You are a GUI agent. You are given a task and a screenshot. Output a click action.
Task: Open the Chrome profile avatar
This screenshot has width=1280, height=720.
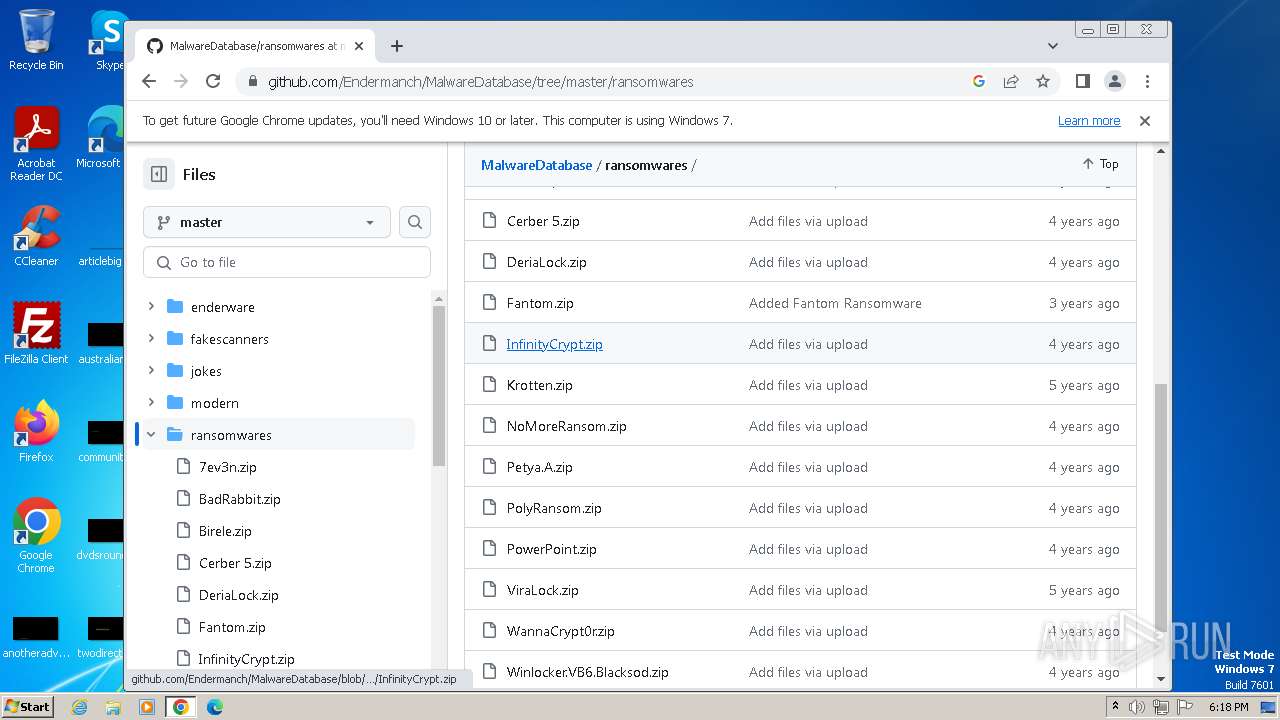1114,81
